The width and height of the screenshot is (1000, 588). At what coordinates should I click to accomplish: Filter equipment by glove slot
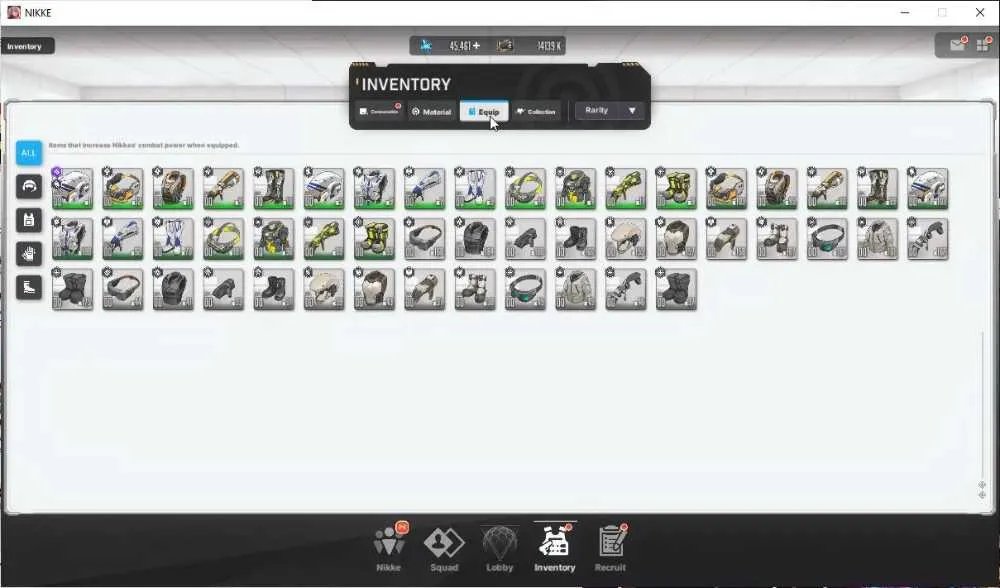29,254
